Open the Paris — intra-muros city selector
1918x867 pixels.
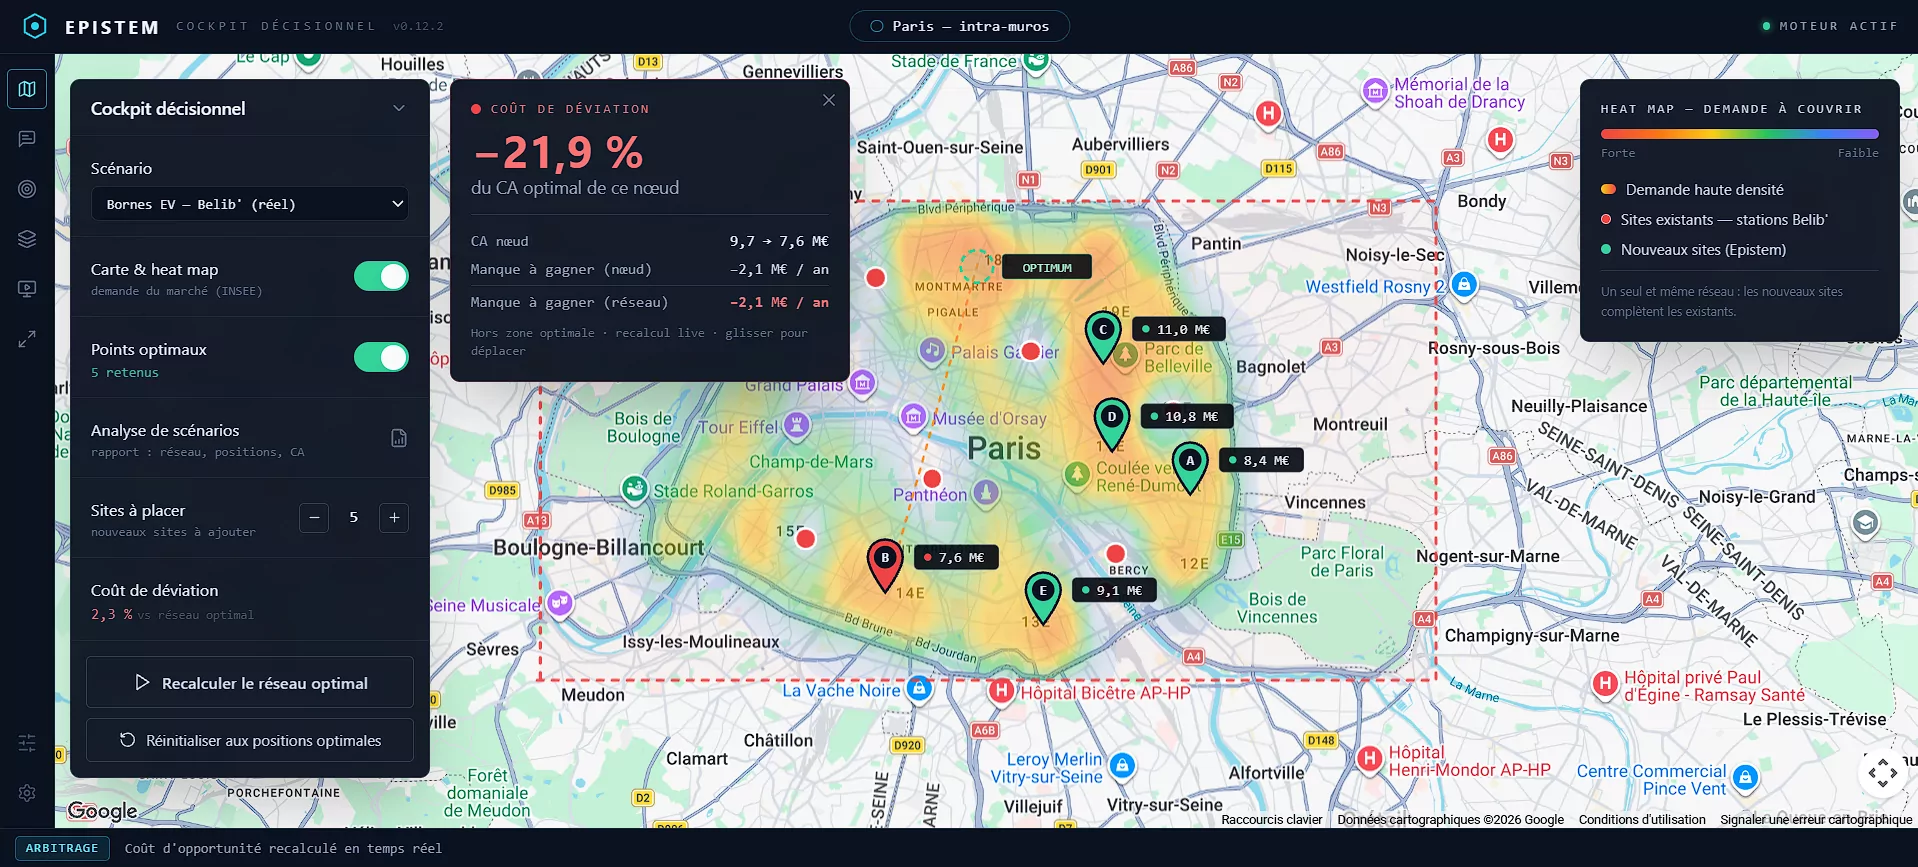point(959,26)
